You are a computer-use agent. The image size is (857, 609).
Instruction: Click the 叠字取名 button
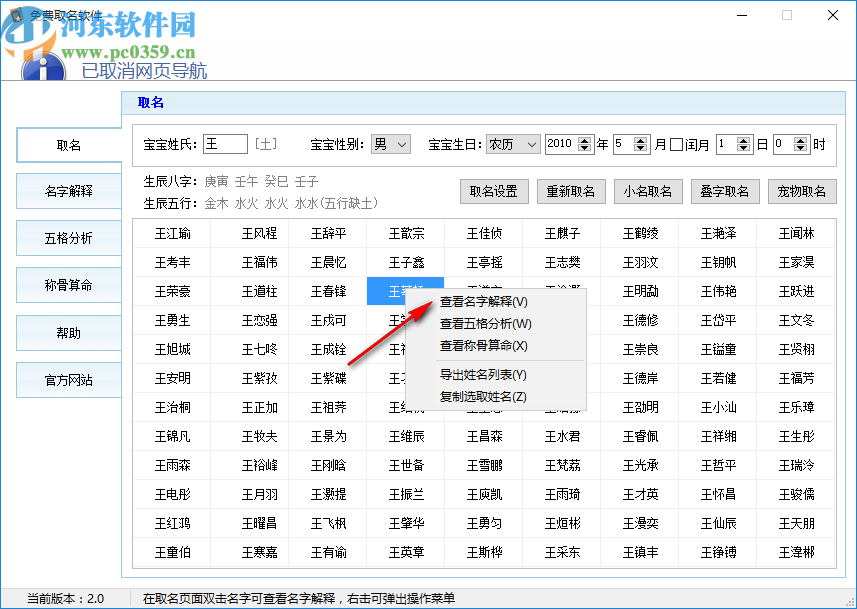click(x=725, y=191)
